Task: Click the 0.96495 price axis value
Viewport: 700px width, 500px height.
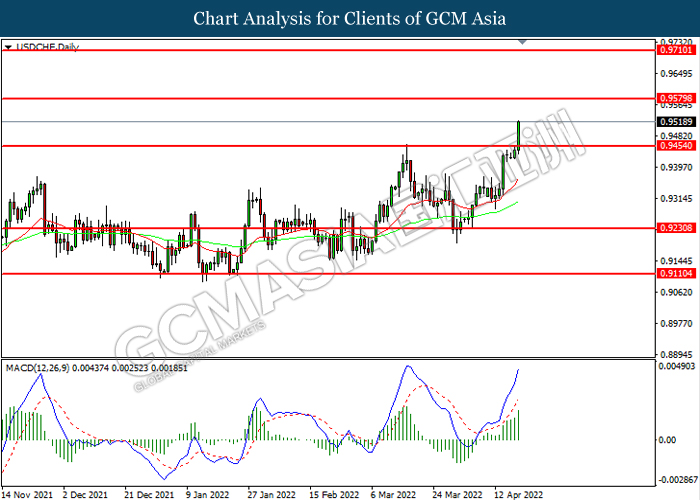Action: click(x=676, y=73)
